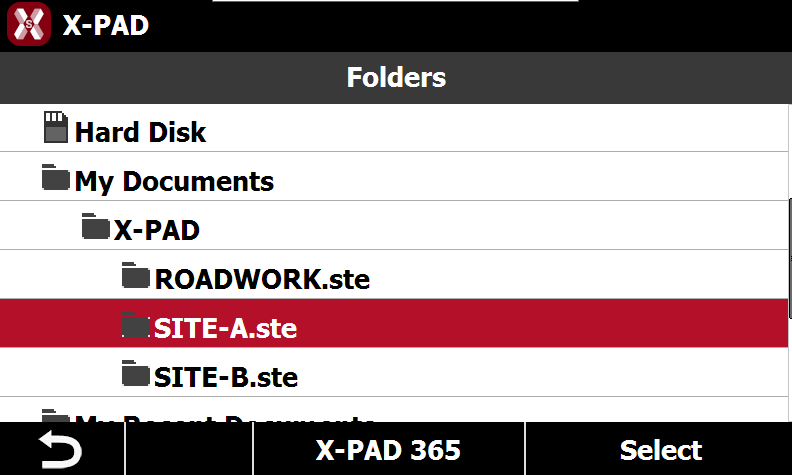792x475 pixels.
Task: Click the X-PAD app logo icon
Action: click(29, 24)
